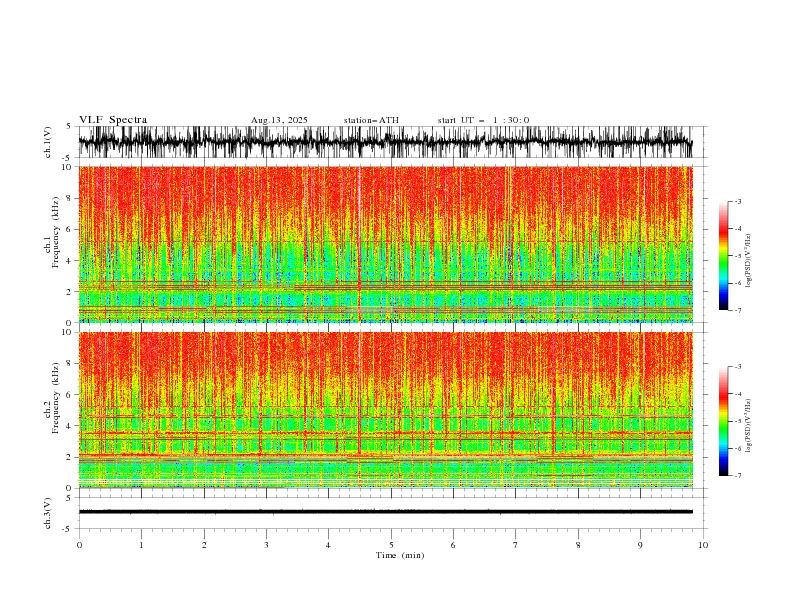Image resolution: width=792 pixels, height=612 pixels.
Task: Click the ch.2 color bar label "log(PSD)(V²/Hz)"
Action: tap(749, 426)
